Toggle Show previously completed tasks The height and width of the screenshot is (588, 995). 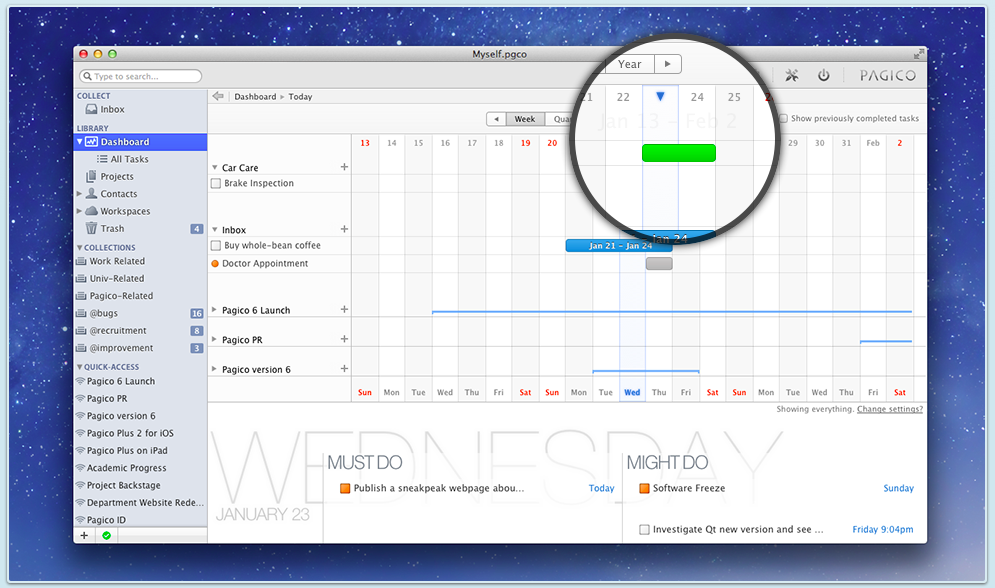click(x=784, y=119)
